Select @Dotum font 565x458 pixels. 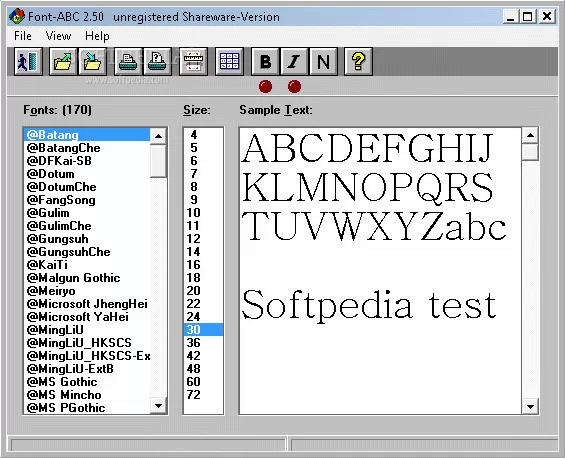click(87, 174)
